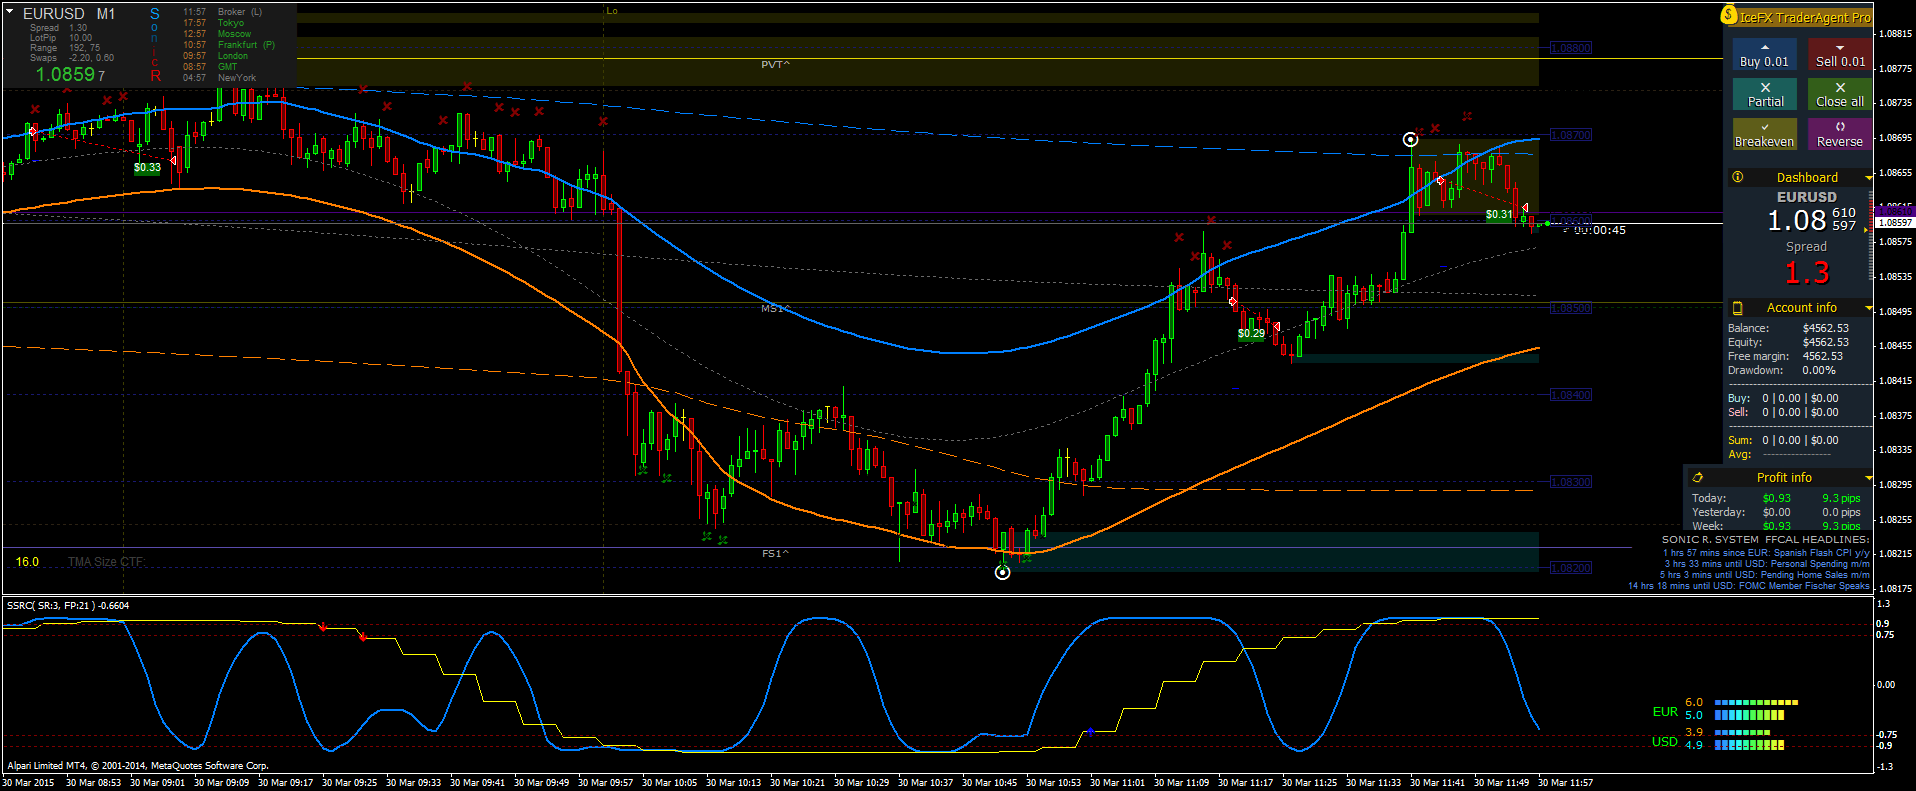Viewport: 1916px width, 791px height.
Task: Click the FOMC Member Fischer Speaks headline
Action: tap(1749, 586)
